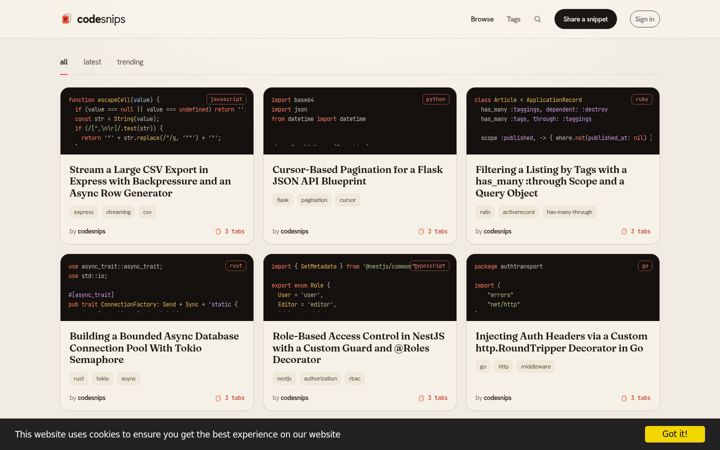Click the 'flask' tag chip
Image resolution: width=720 pixels, height=450 pixels.
pyautogui.click(x=283, y=200)
